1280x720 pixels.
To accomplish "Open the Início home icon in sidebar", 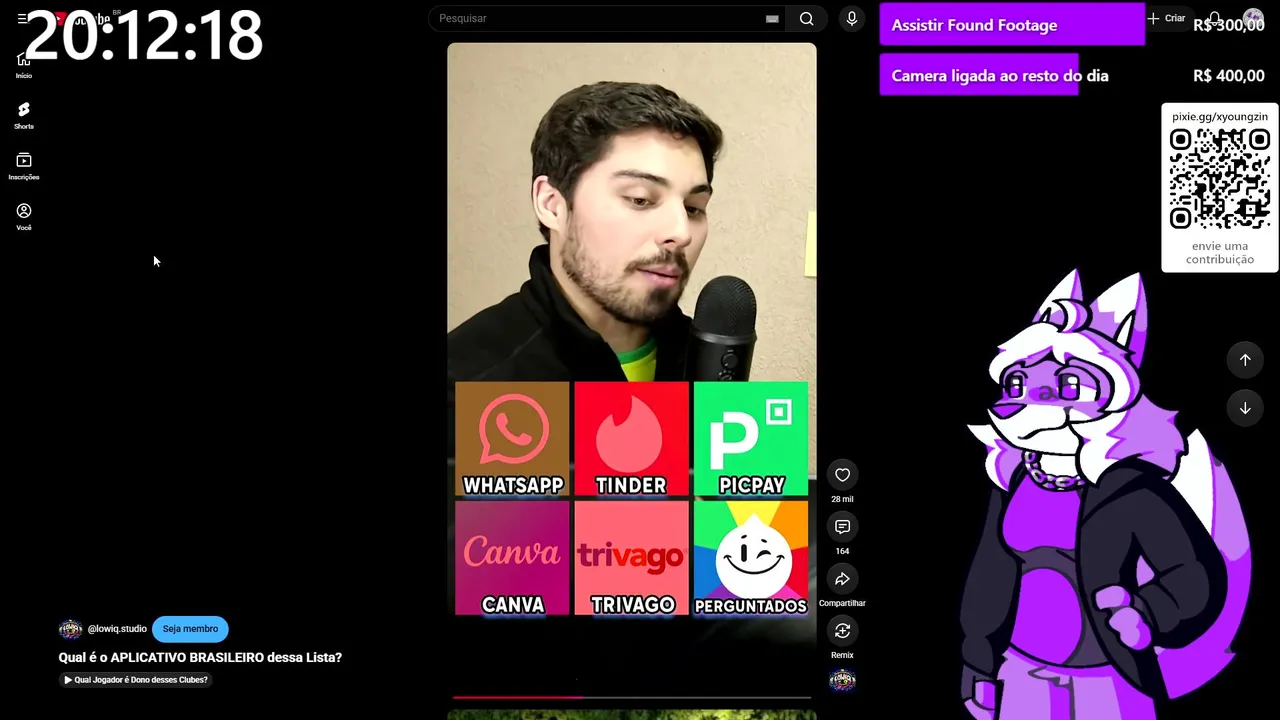I will [x=23, y=64].
